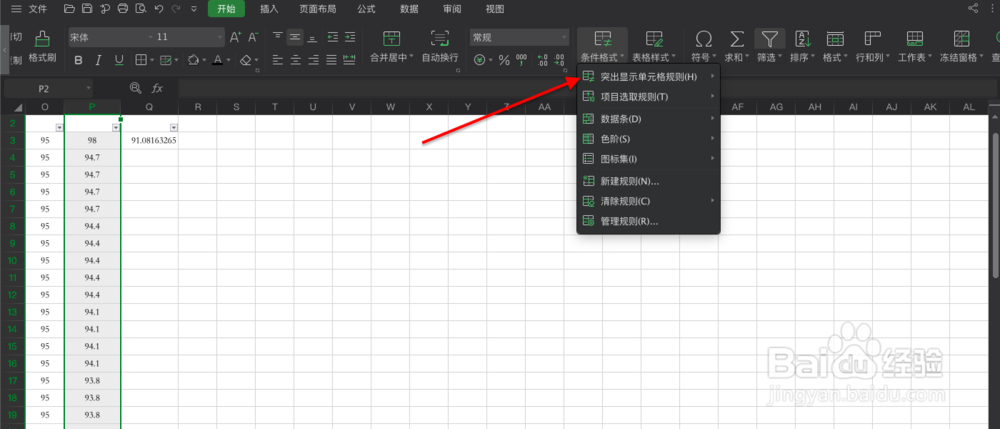Align text left
1000x429 pixels.
click(277, 60)
